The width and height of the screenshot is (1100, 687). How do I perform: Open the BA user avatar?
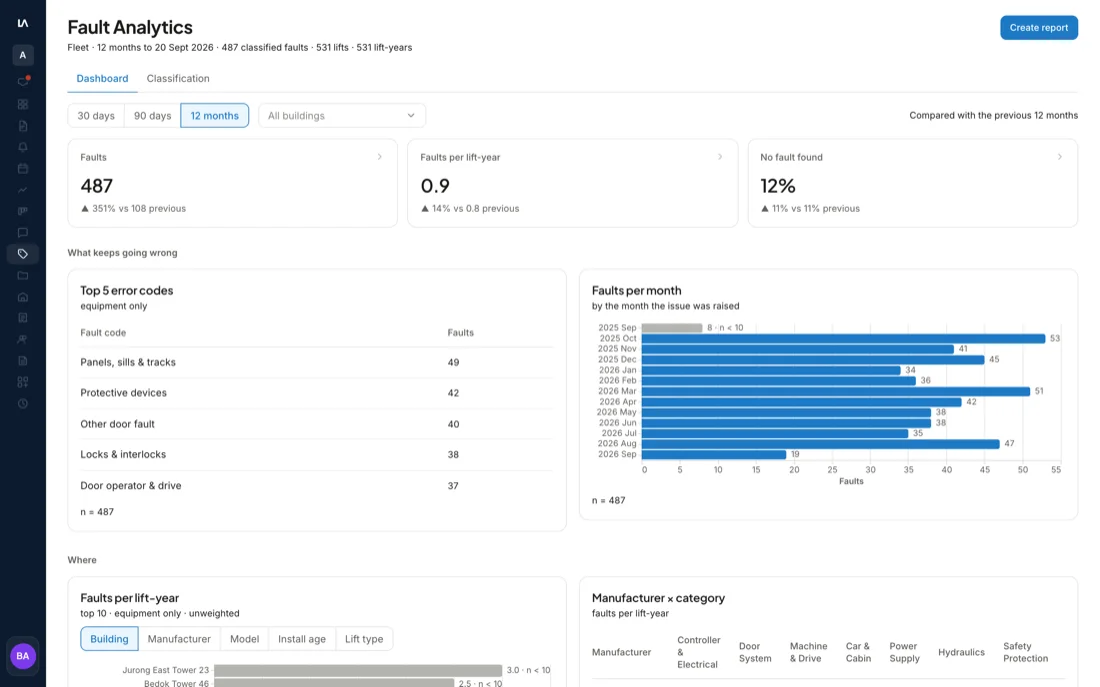coord(22,656)
